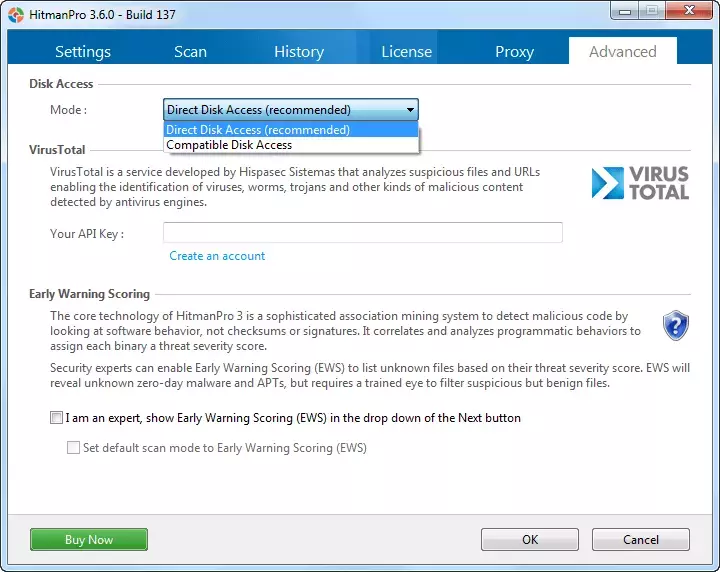Click the 'VirusTotal' section heading
The image size is (720, 572).
57,150
